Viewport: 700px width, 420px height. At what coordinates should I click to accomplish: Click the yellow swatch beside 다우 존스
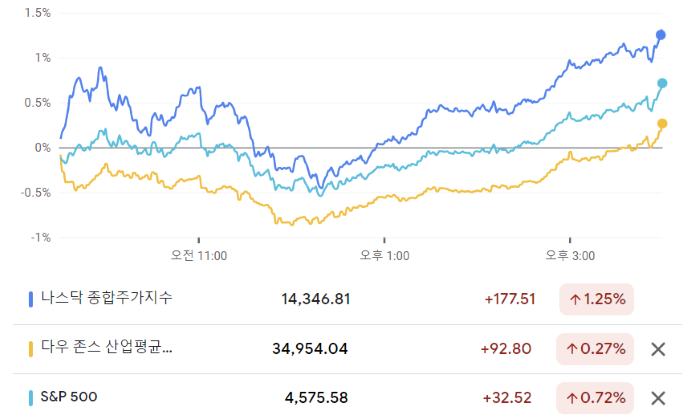point(31,349)
